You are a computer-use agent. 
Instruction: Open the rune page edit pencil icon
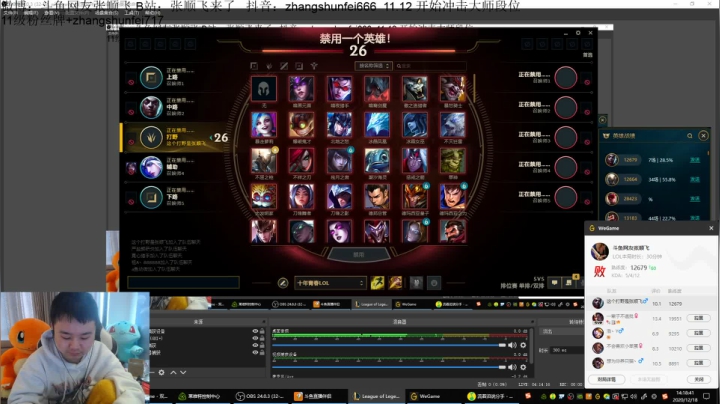tap(283, 283)
